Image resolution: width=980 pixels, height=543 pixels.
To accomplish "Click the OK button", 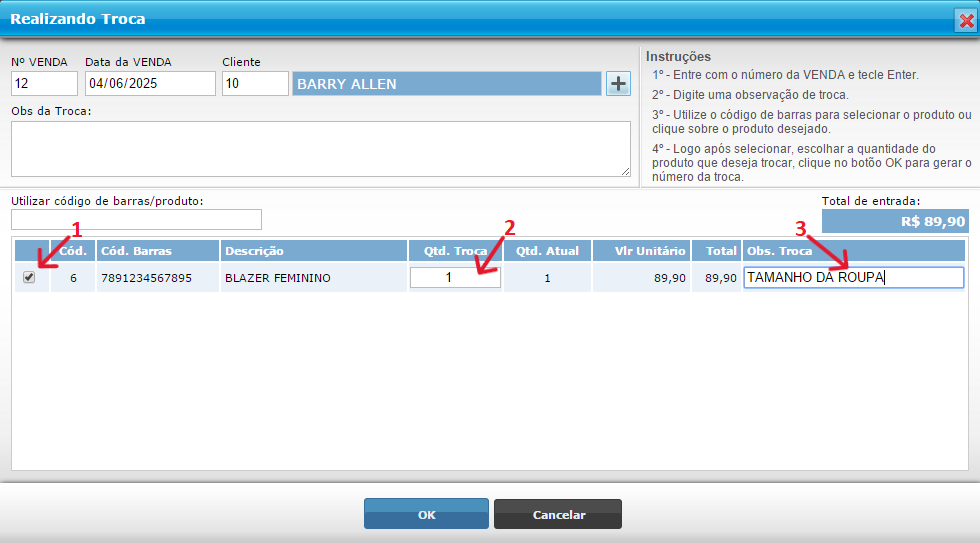I will pos(426,514).
